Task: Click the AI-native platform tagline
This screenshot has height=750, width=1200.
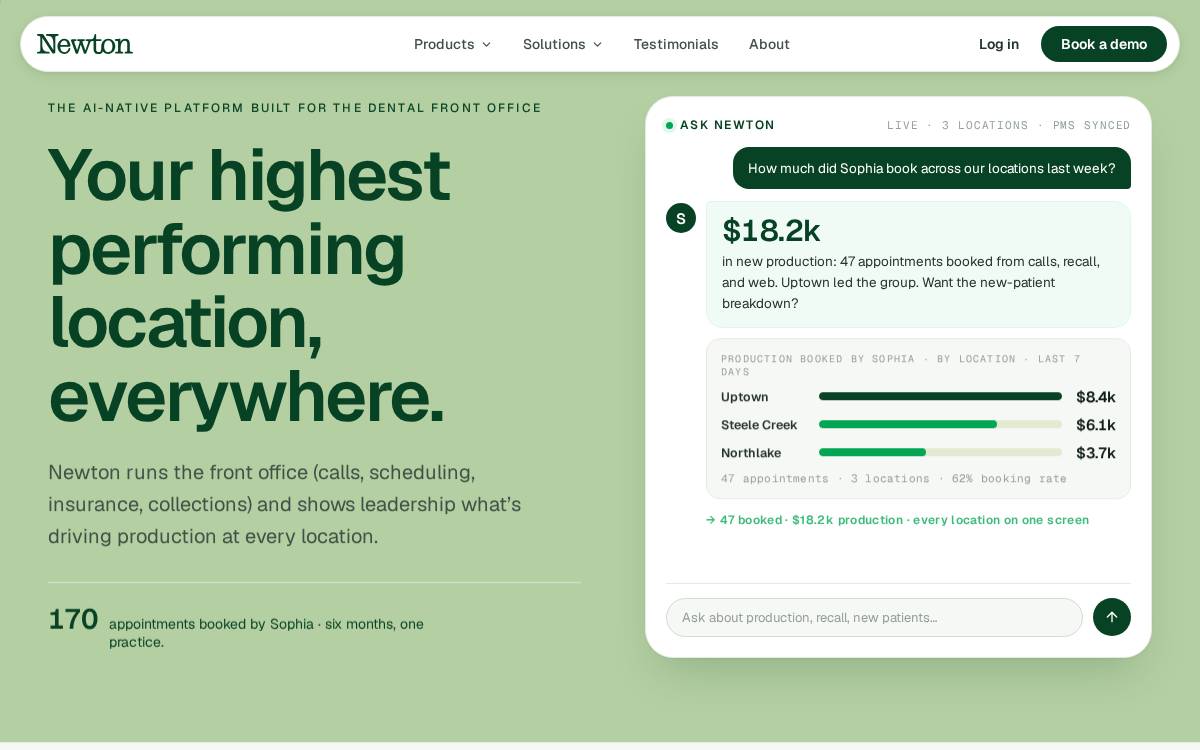Action: (x=295, y=108)
